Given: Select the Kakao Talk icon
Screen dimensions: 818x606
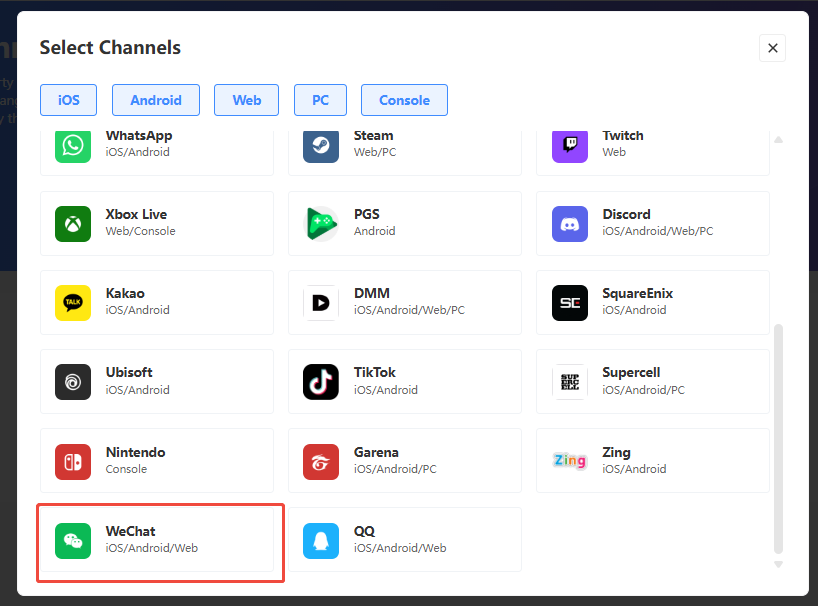Looking at the screenshot, I should point(73,302).
